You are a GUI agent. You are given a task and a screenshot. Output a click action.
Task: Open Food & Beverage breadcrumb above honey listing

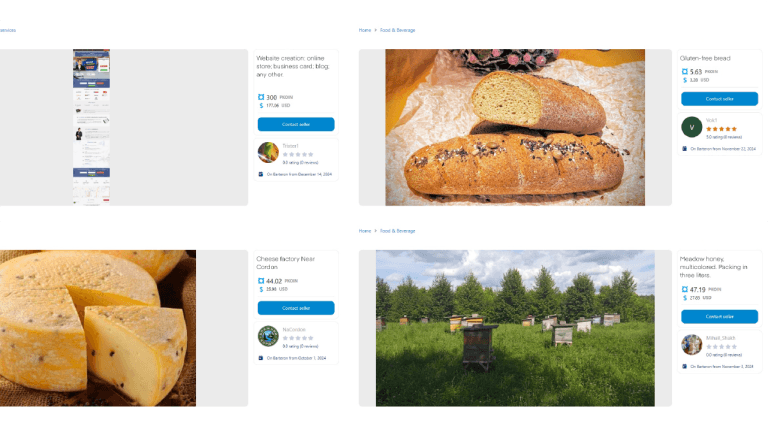click(398, 231)
